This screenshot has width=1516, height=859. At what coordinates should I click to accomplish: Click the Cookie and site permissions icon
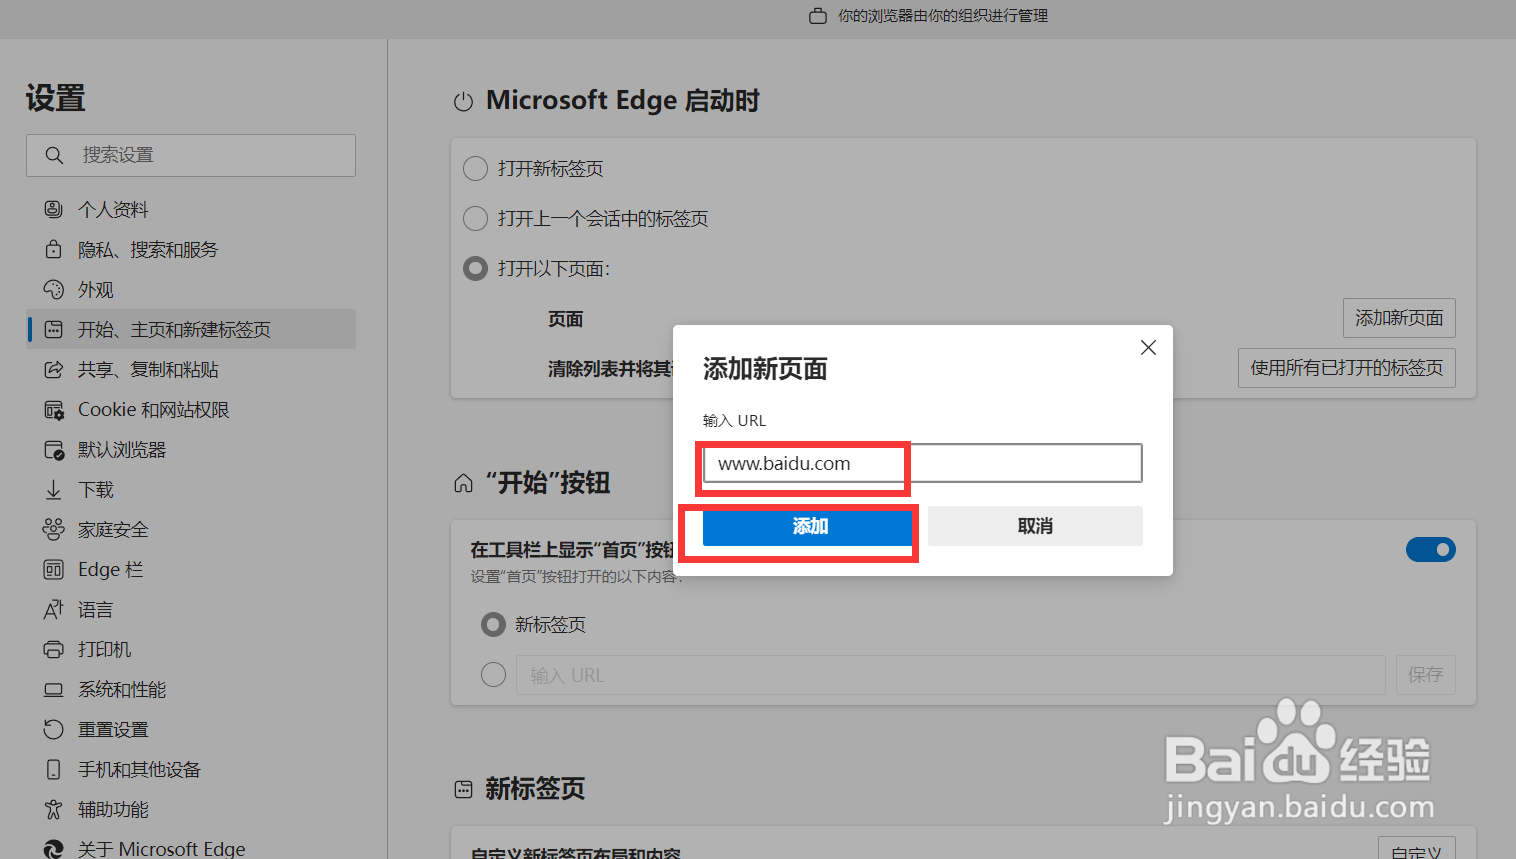pyautogui.click(x=54, y=410)
